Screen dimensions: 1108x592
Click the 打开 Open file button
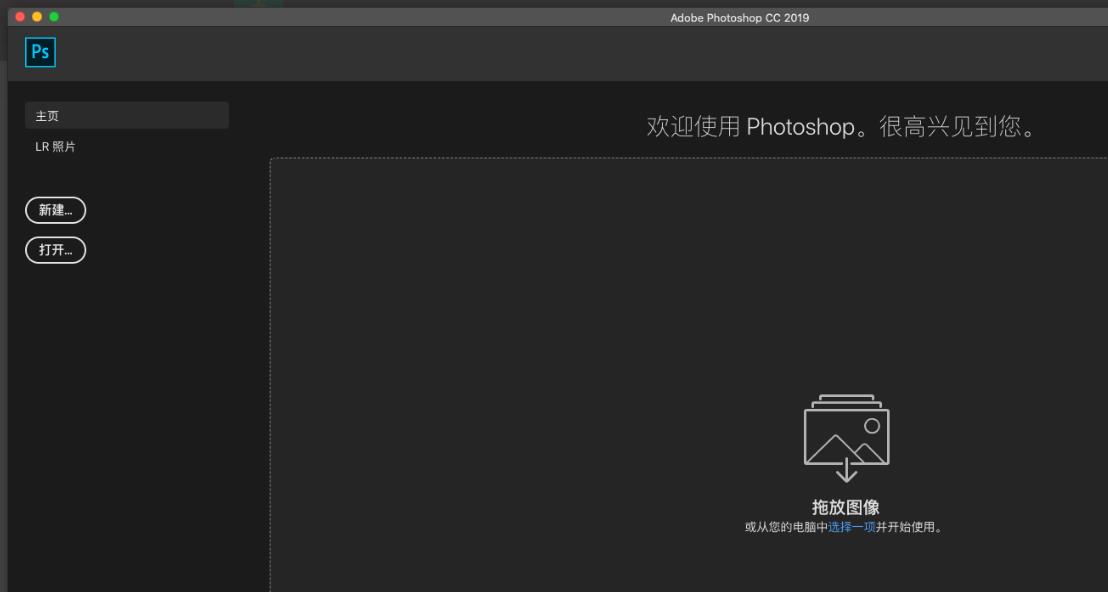(55, 250)
